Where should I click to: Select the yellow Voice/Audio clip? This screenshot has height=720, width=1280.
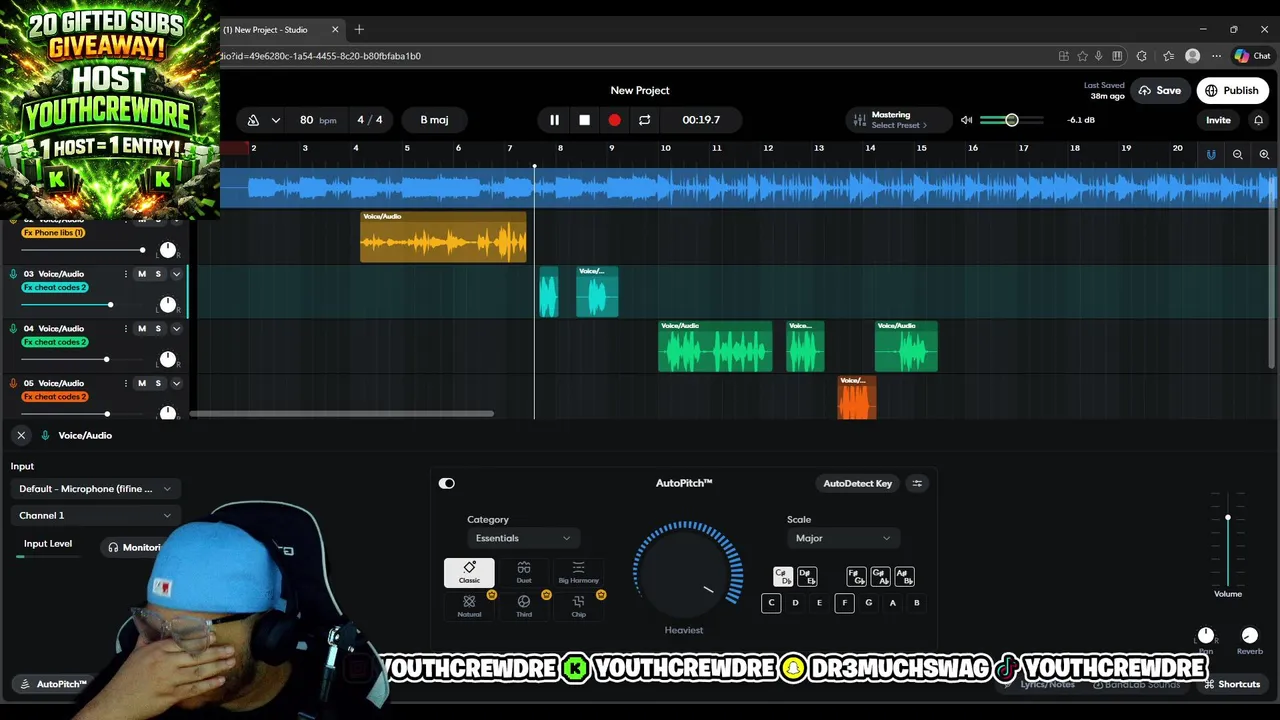point(443,237)
